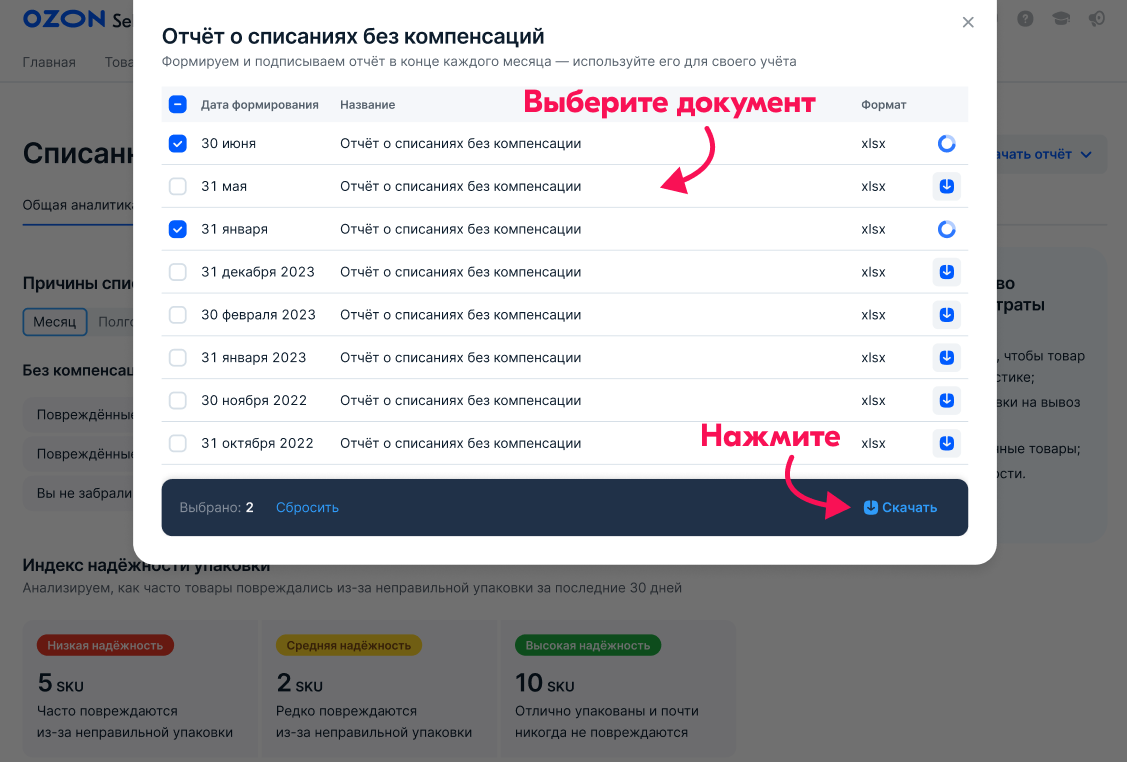Click the Название column header
This screenshot has height=762, width=1127.
click(367, 104)
